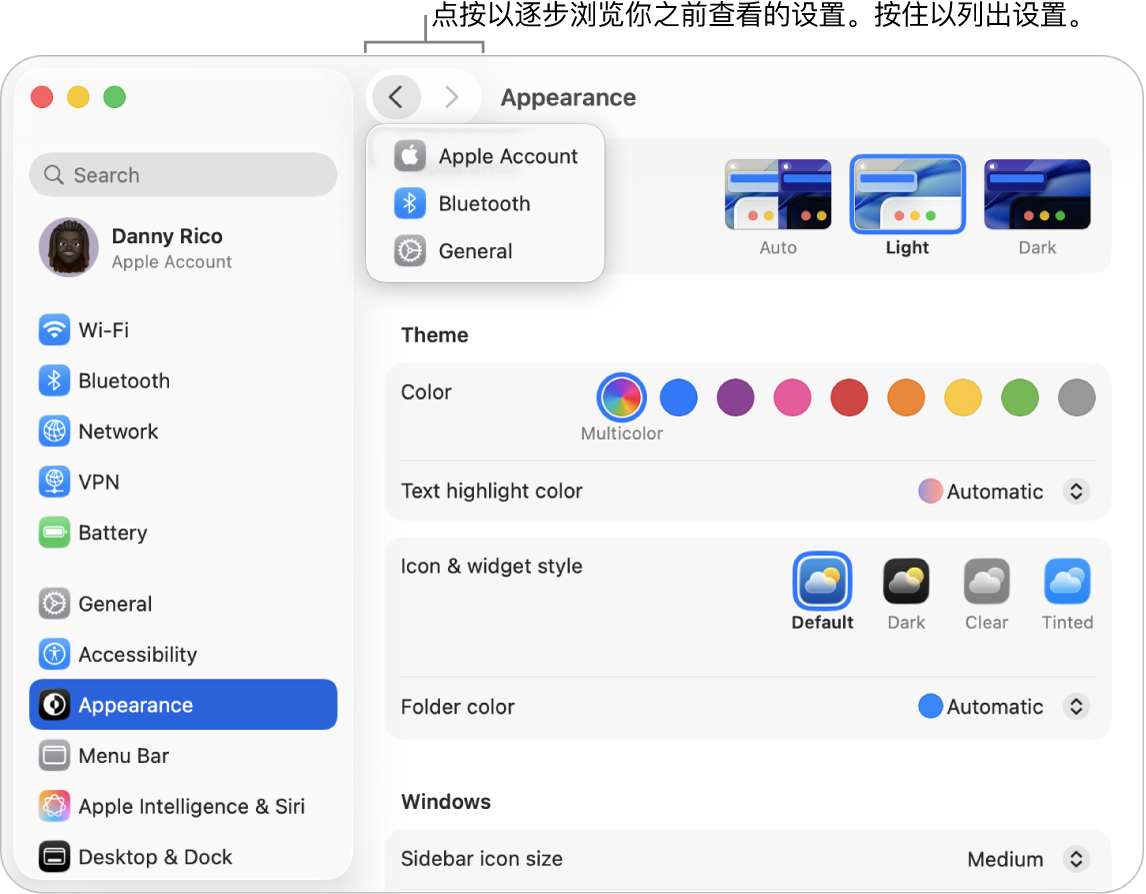
Task: Open Apple Intelligence & Siri settings
Action: (191, 807)
